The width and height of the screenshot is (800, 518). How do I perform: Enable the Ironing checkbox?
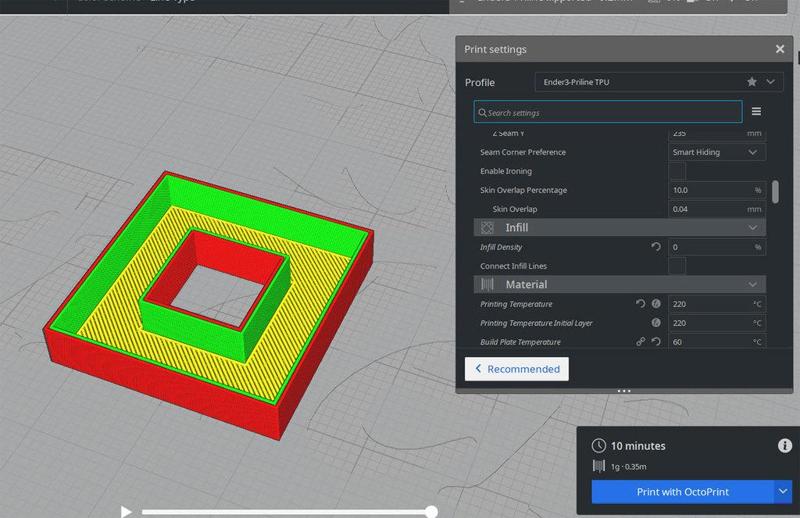pyautogui.click(x=677, y=171)
